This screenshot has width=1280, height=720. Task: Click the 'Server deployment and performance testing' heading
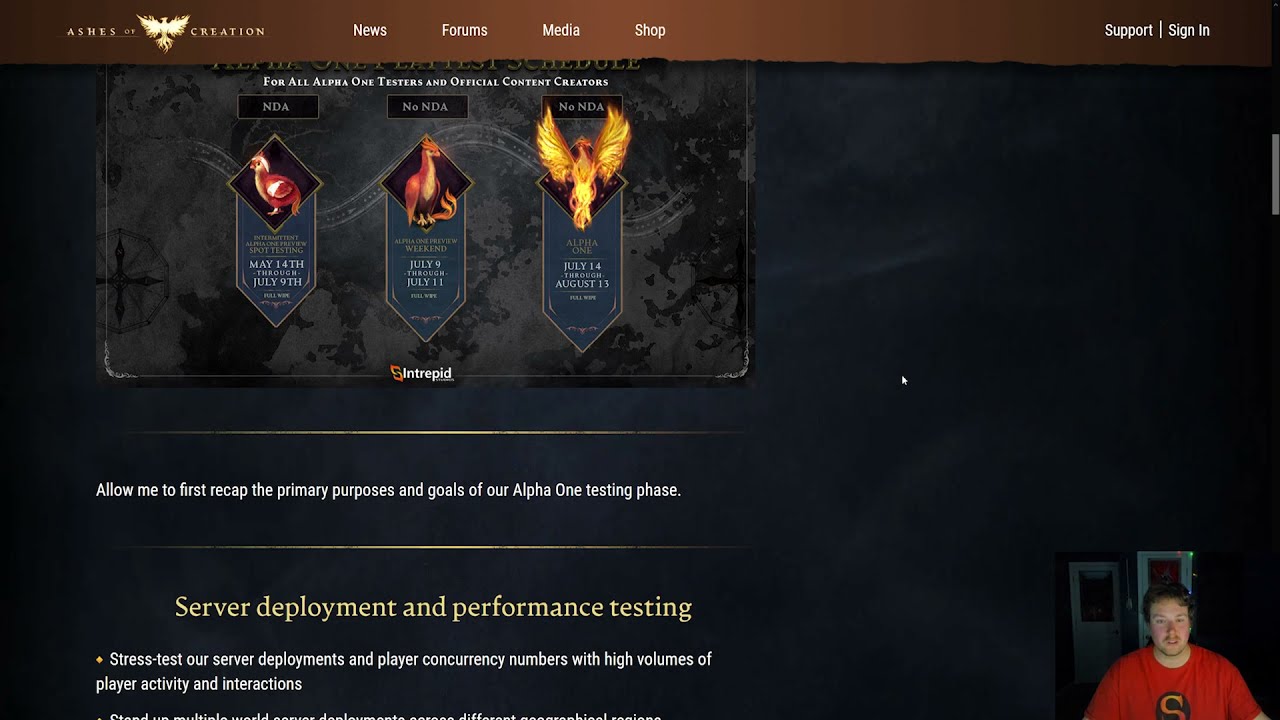(433, 607)
